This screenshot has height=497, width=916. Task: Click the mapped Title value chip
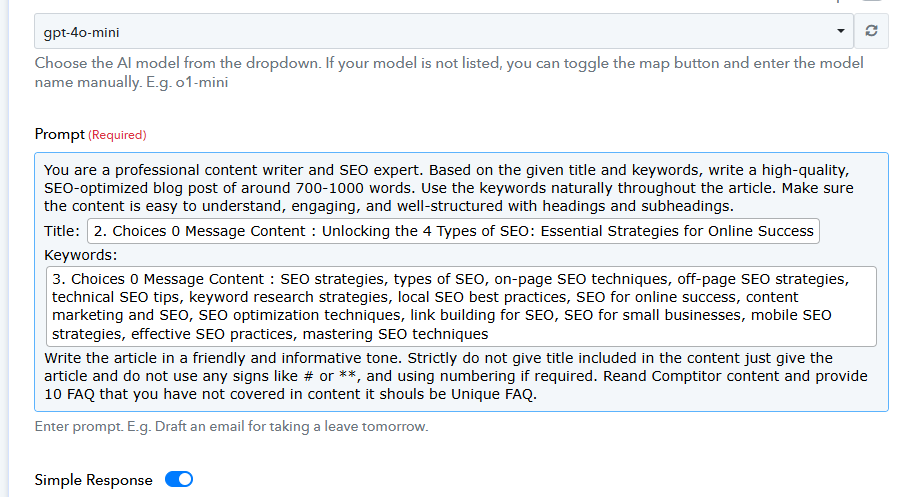tap(453, 231)
